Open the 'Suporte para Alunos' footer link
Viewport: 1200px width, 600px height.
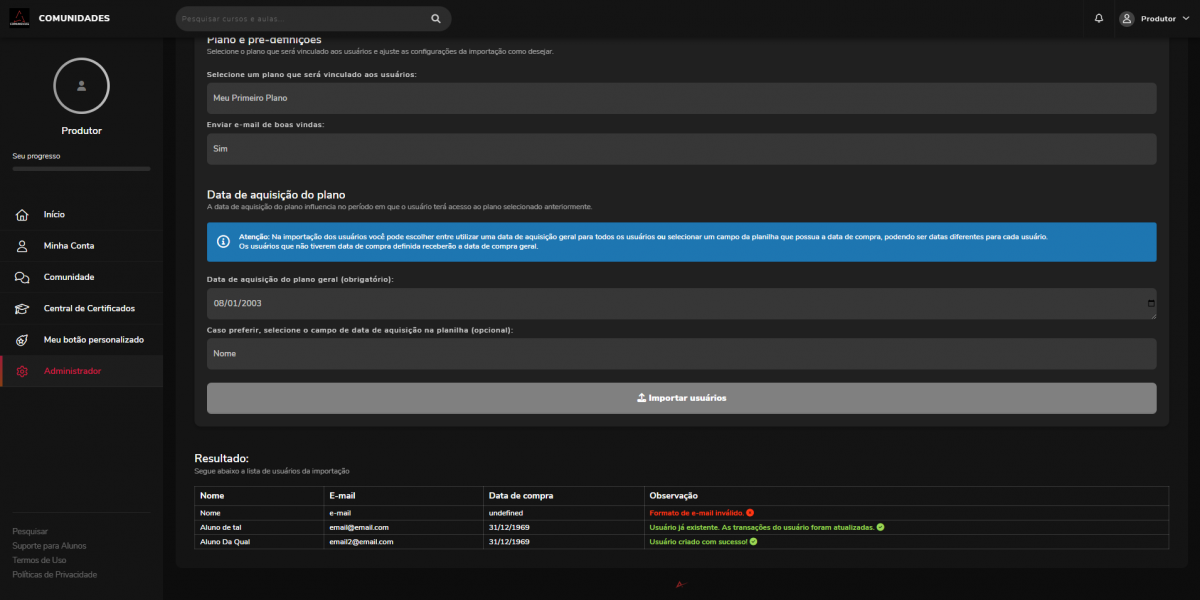coord(49,546)
